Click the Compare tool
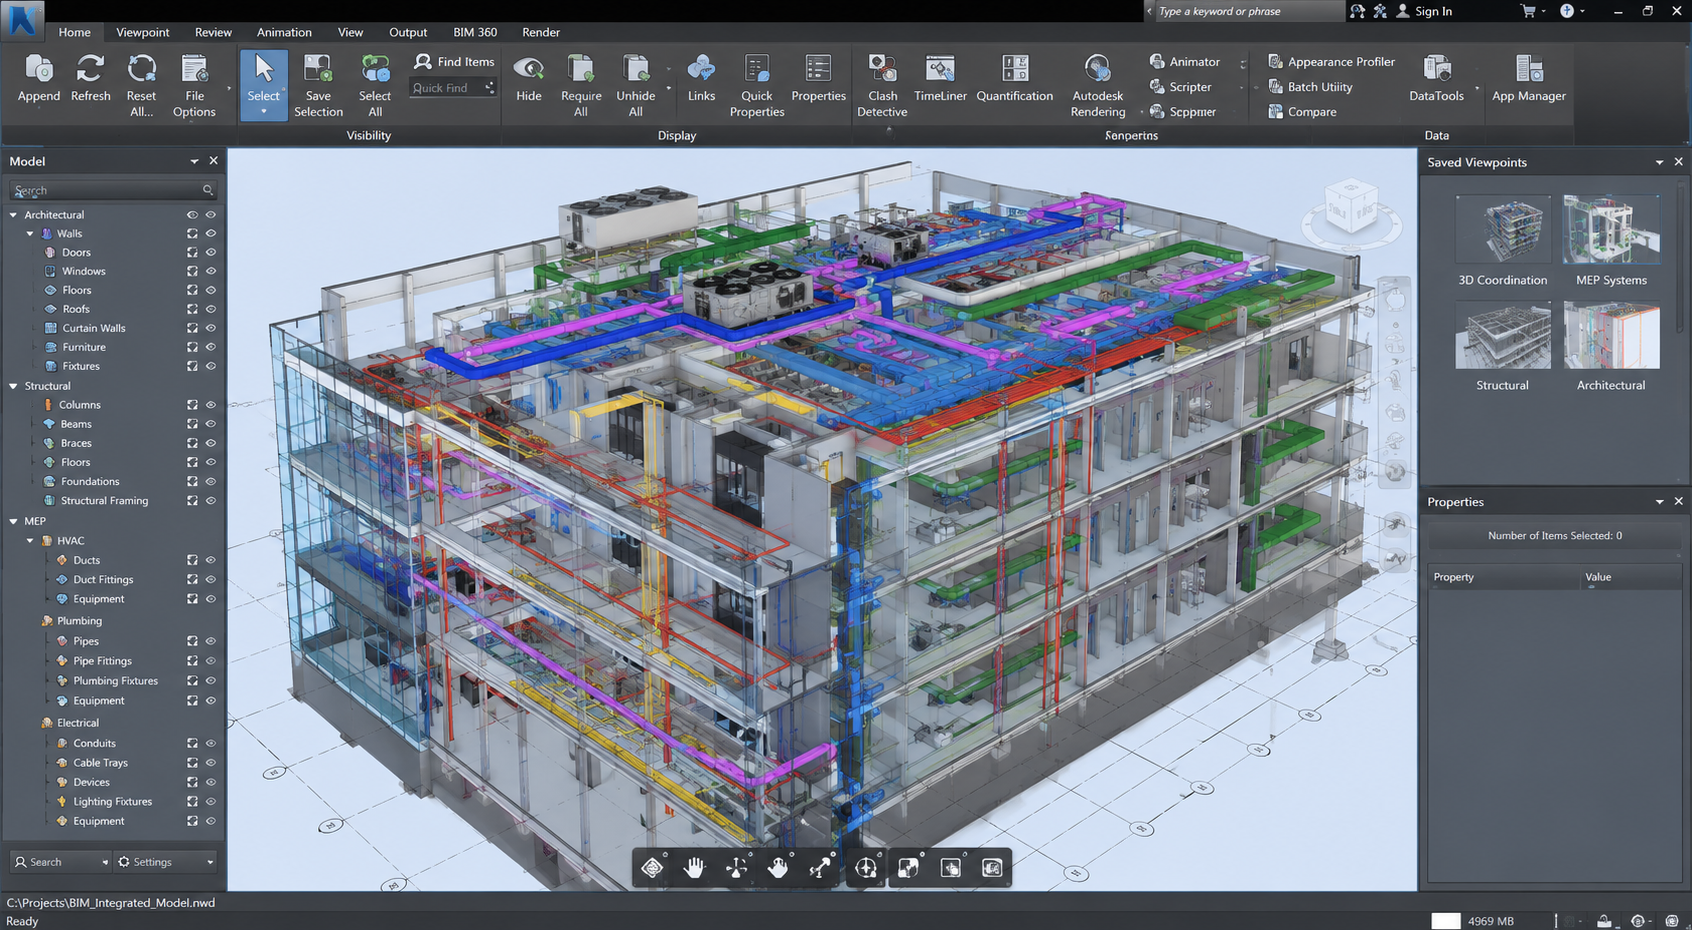 [1302, 112]
